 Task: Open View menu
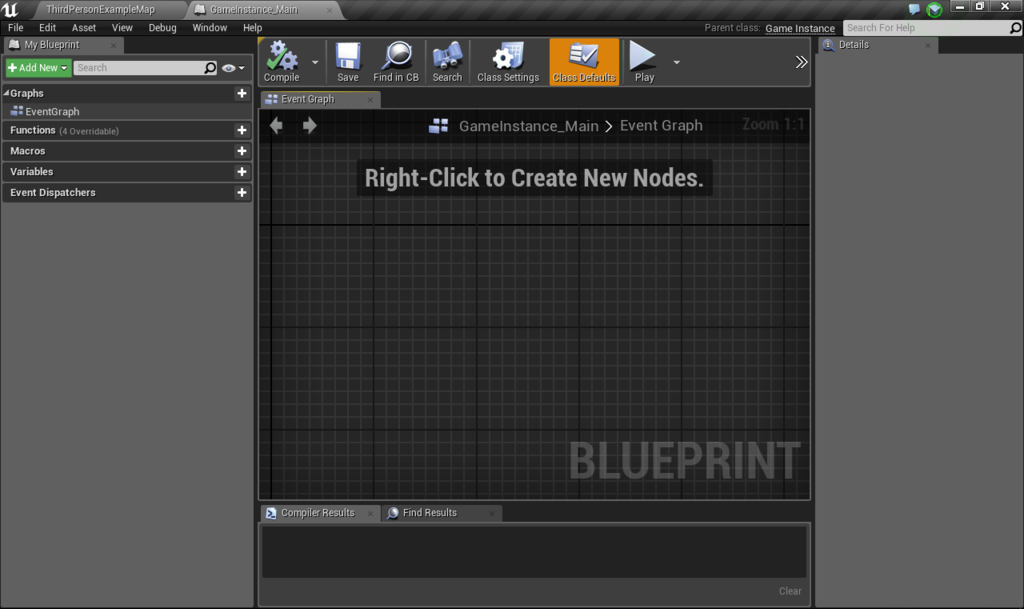point(122,27)
